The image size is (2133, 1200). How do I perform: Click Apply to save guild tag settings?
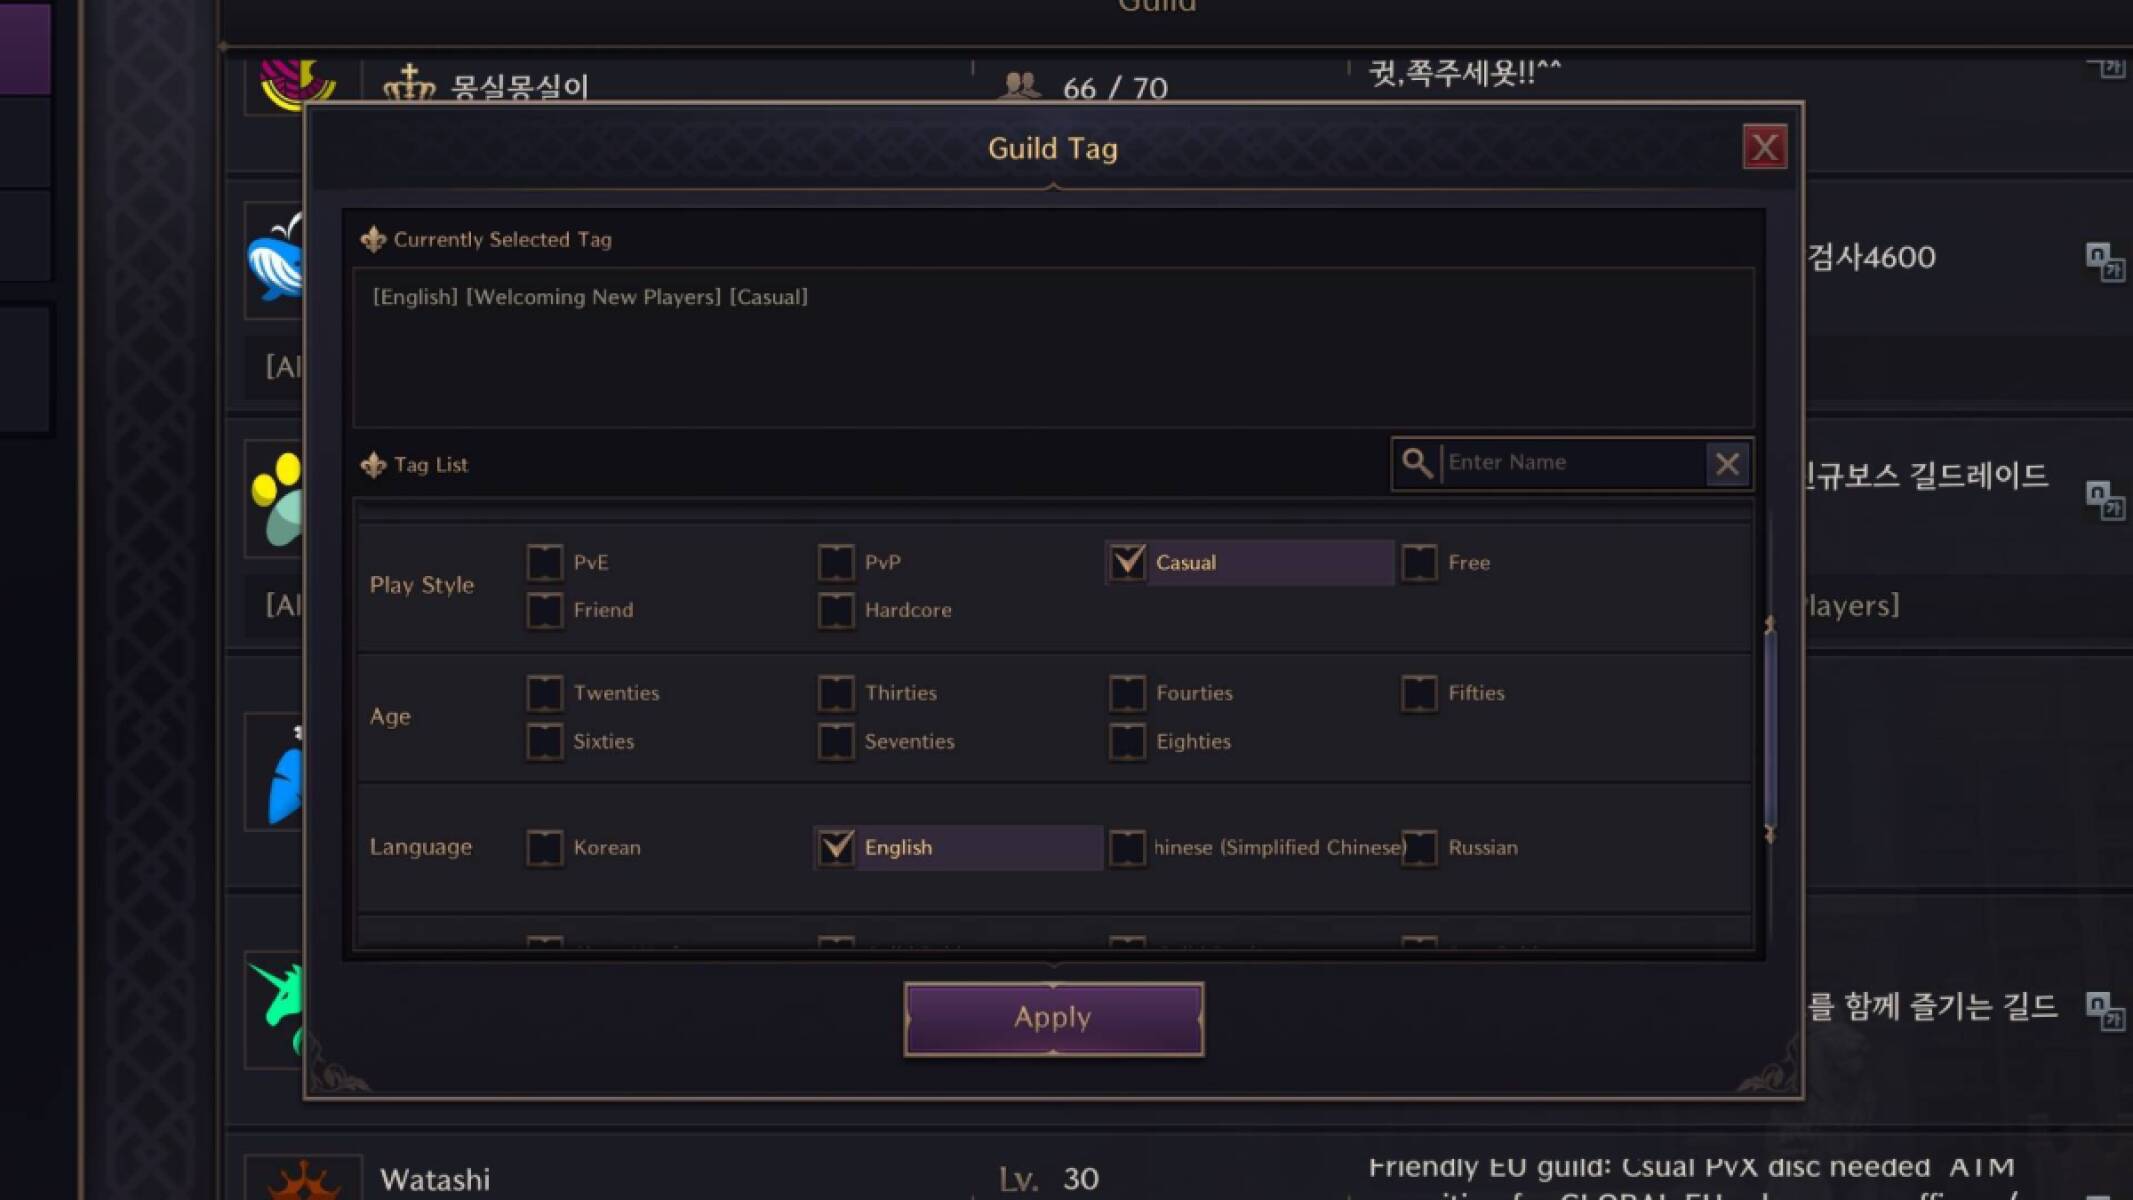(1053, 1017)
